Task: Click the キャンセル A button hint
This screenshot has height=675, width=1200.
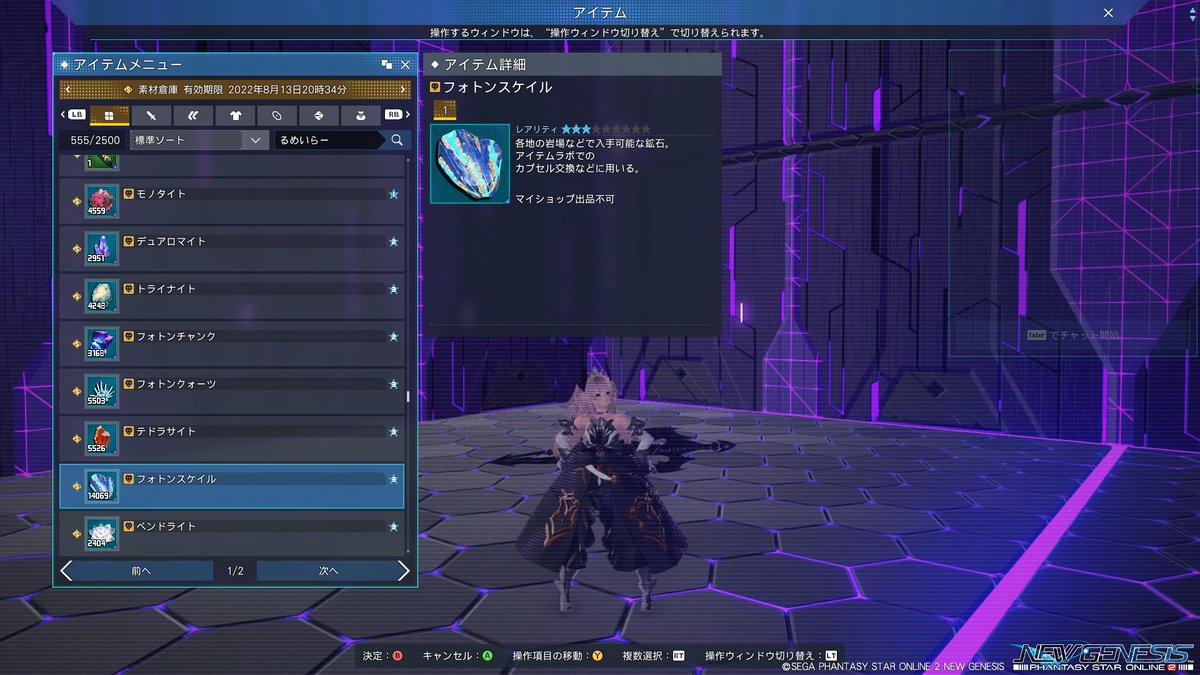Action: [x=458, y=656]
